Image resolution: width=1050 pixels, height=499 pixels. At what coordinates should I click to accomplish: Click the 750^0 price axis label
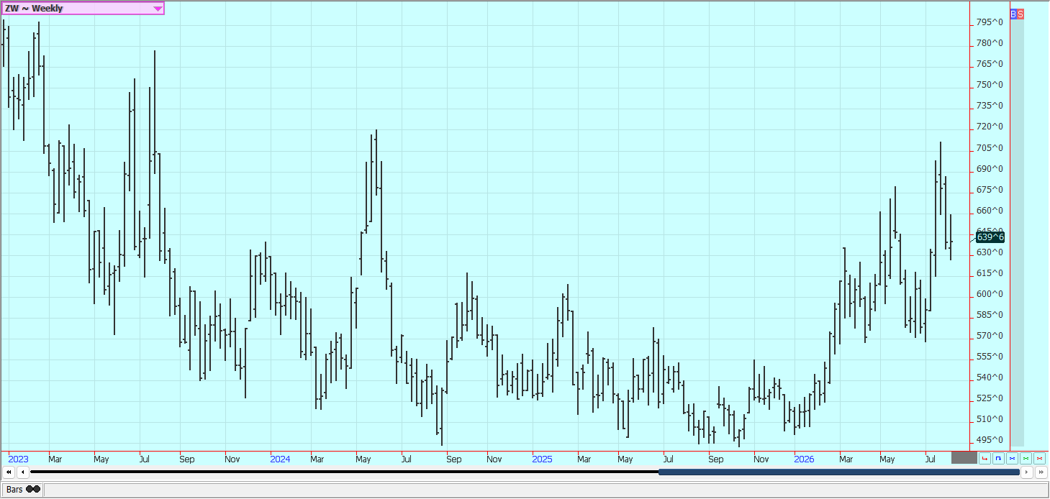990,85
